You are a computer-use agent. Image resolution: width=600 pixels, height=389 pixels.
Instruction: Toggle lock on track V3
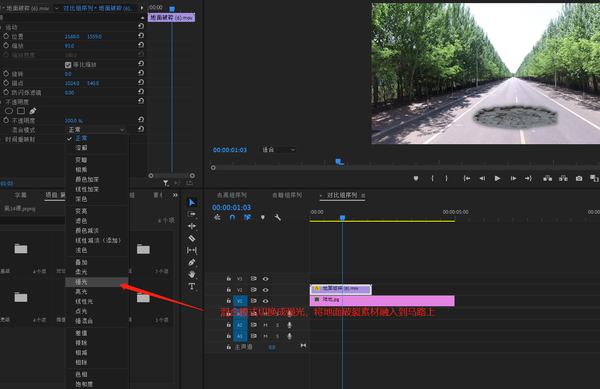tap(228, 278)
